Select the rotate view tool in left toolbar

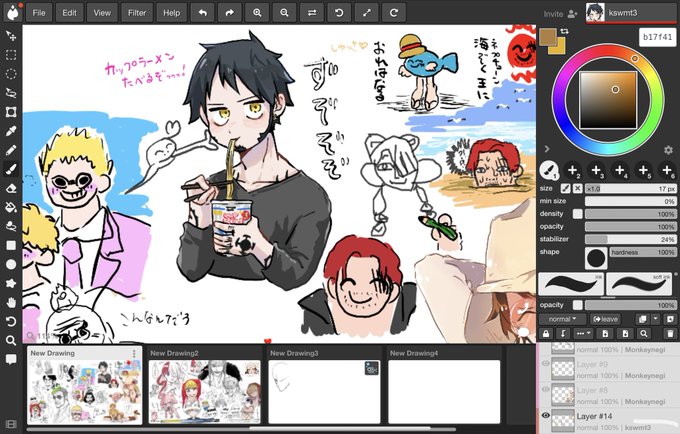pyautogui.click(x=11, y=321)
